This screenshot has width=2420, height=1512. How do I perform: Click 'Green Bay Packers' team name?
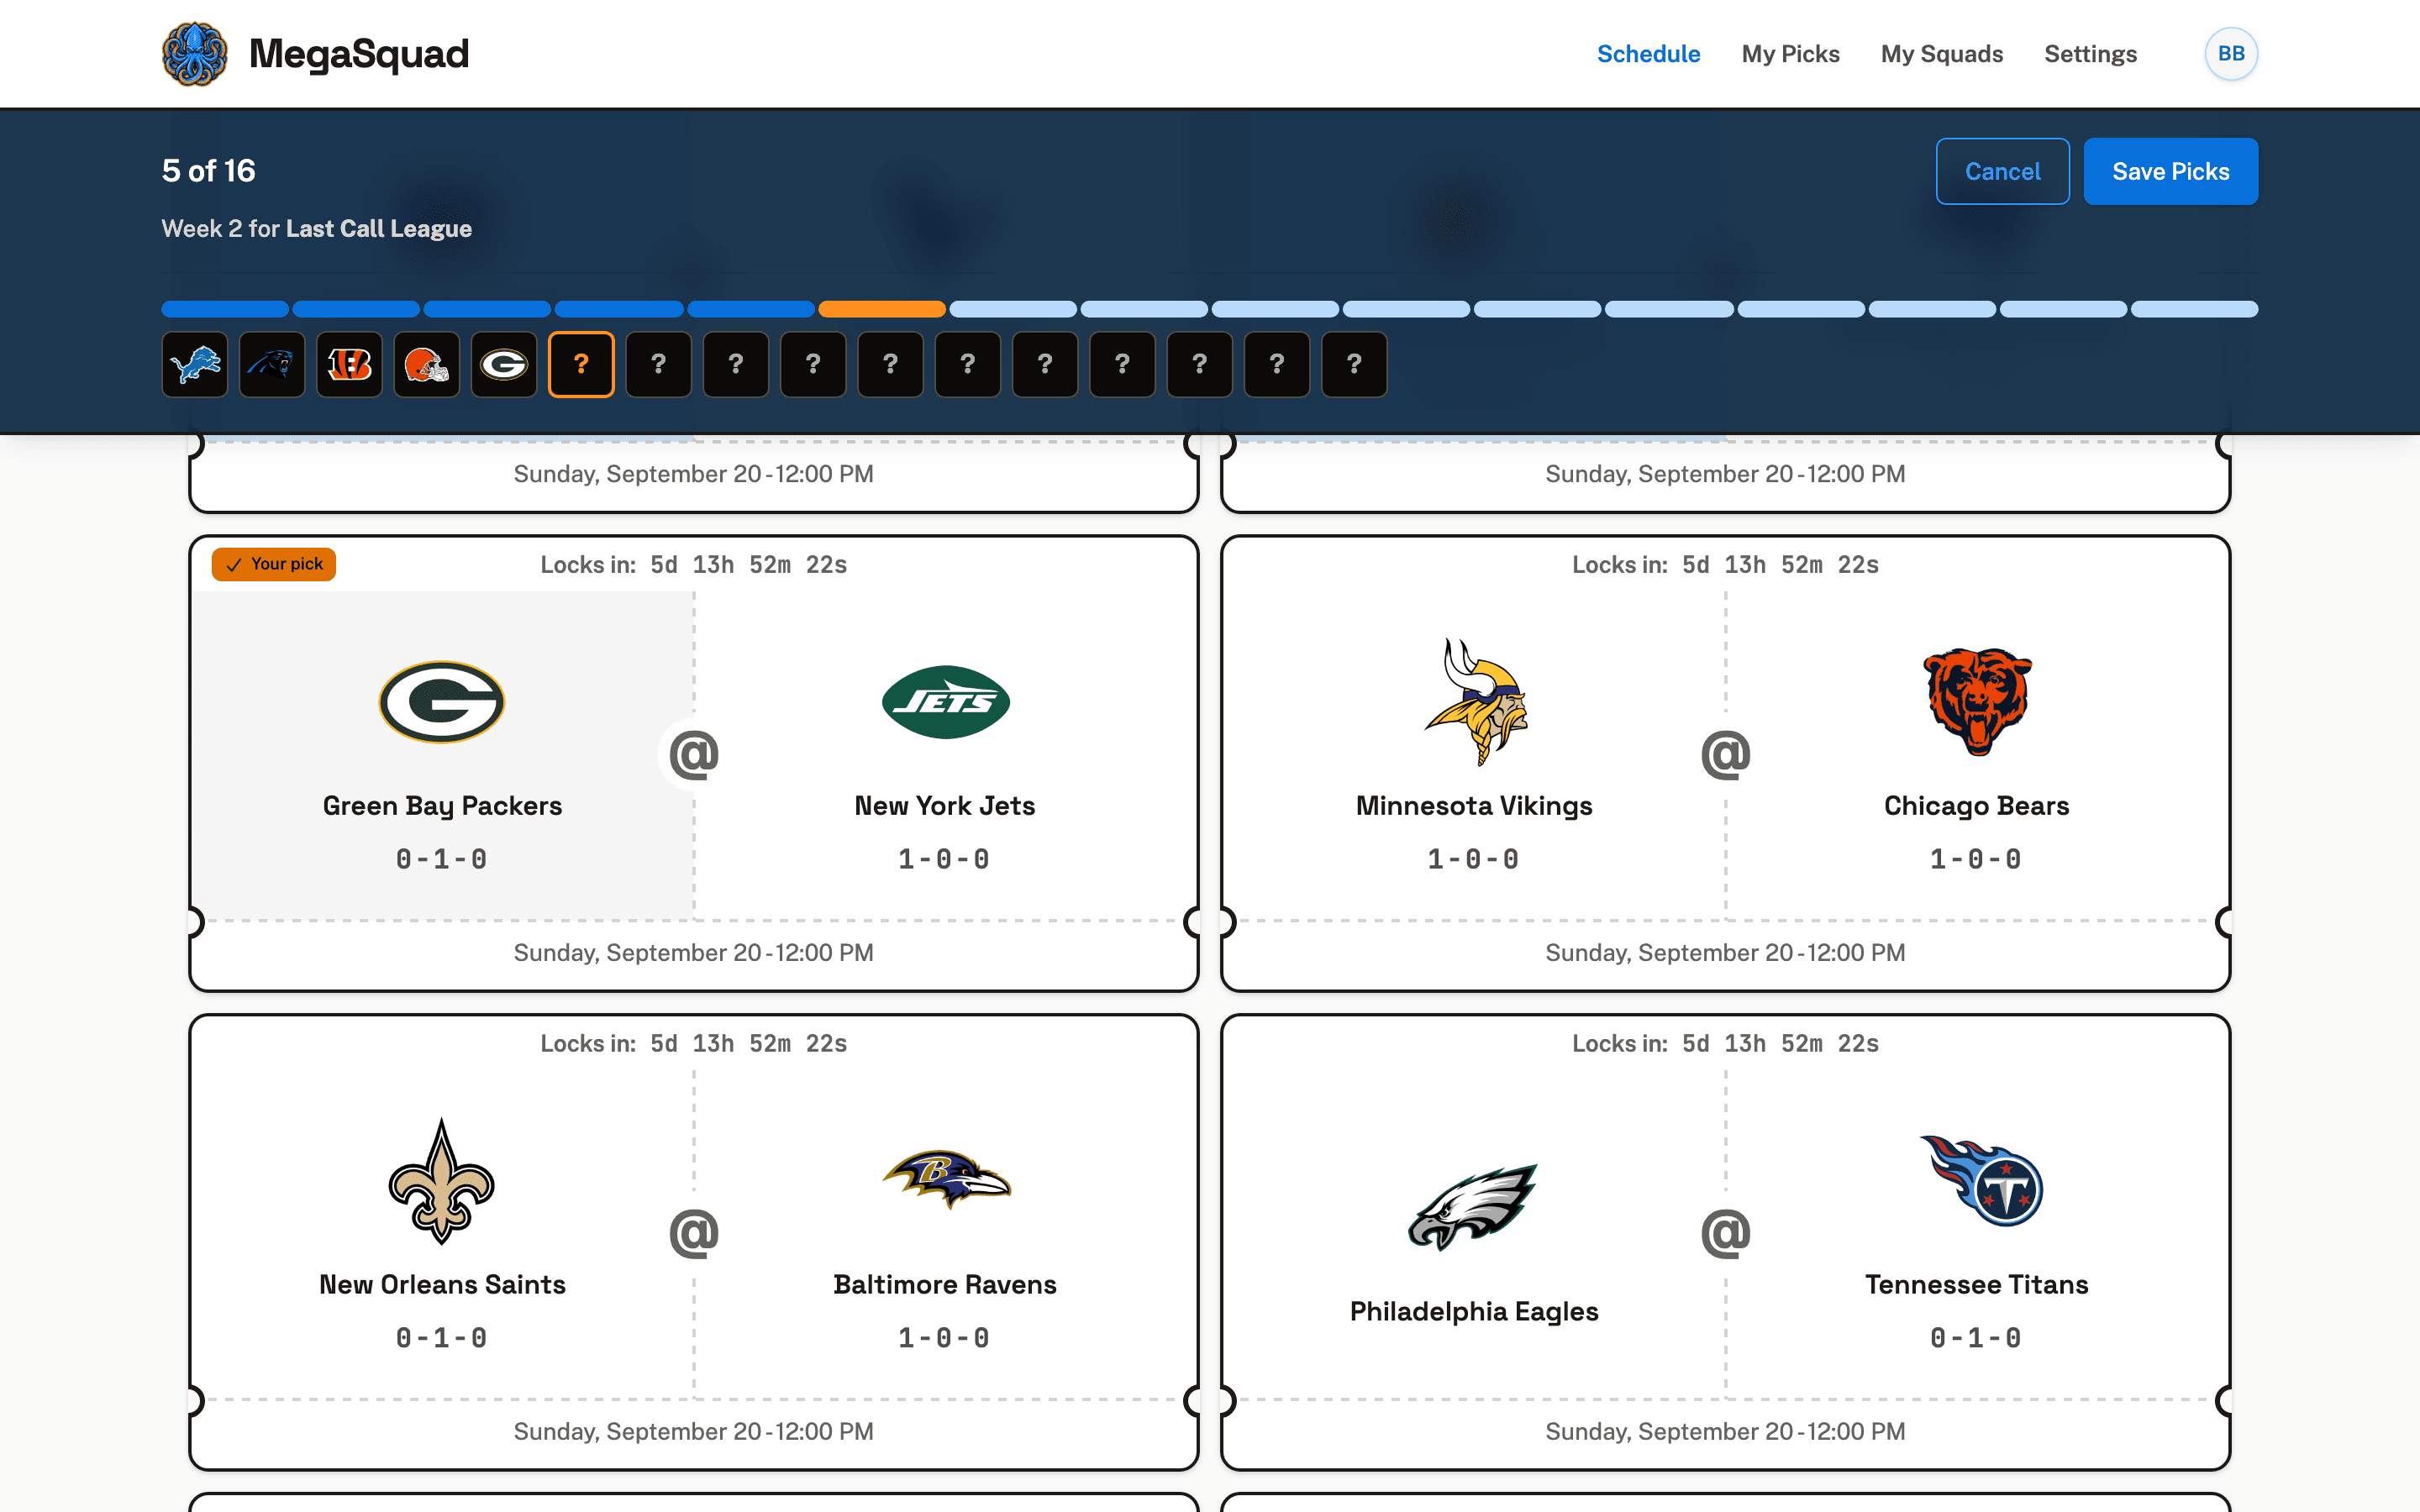(442, 806)
